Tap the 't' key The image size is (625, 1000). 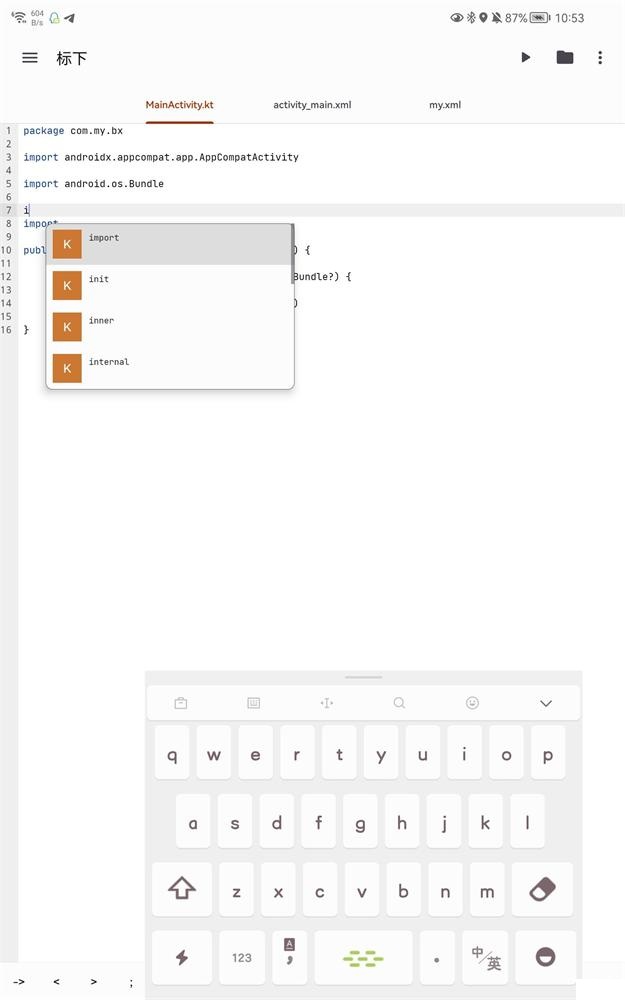pos(339,753)
